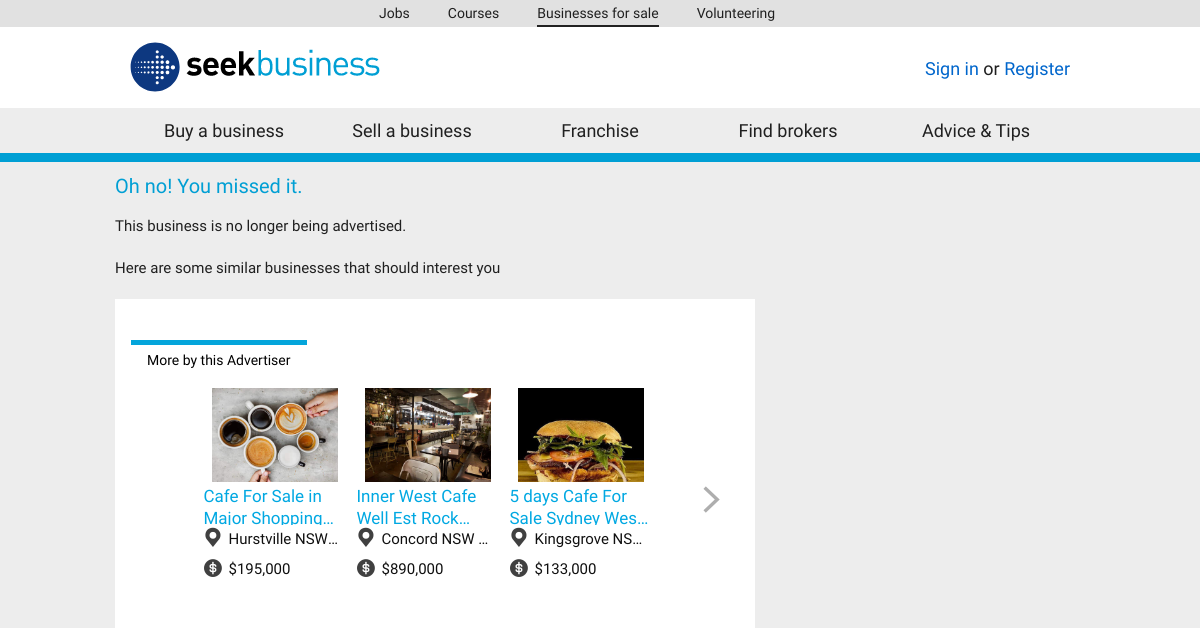1200x628 pixels.
Task: Click the Sign in link
Action: 952,69
